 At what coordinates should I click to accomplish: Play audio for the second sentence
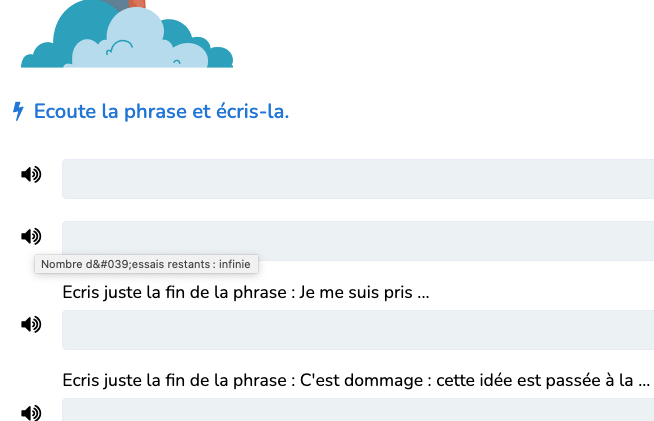tap(31, 236)
